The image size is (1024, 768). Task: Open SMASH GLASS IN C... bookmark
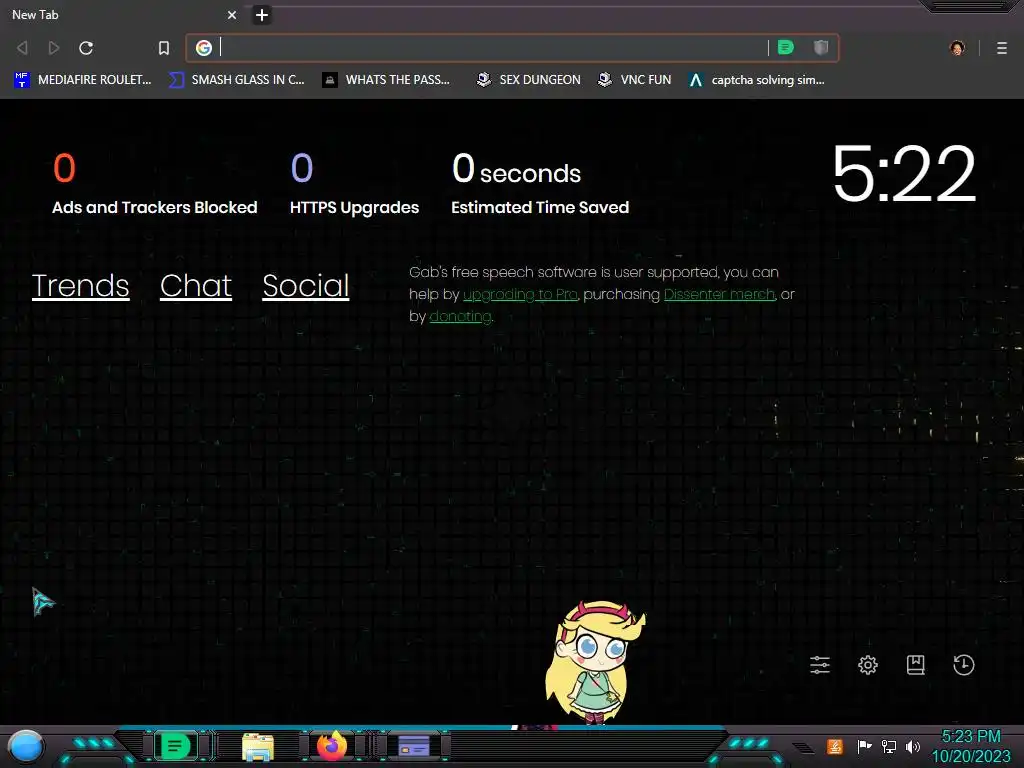click(x=236, y=80)
